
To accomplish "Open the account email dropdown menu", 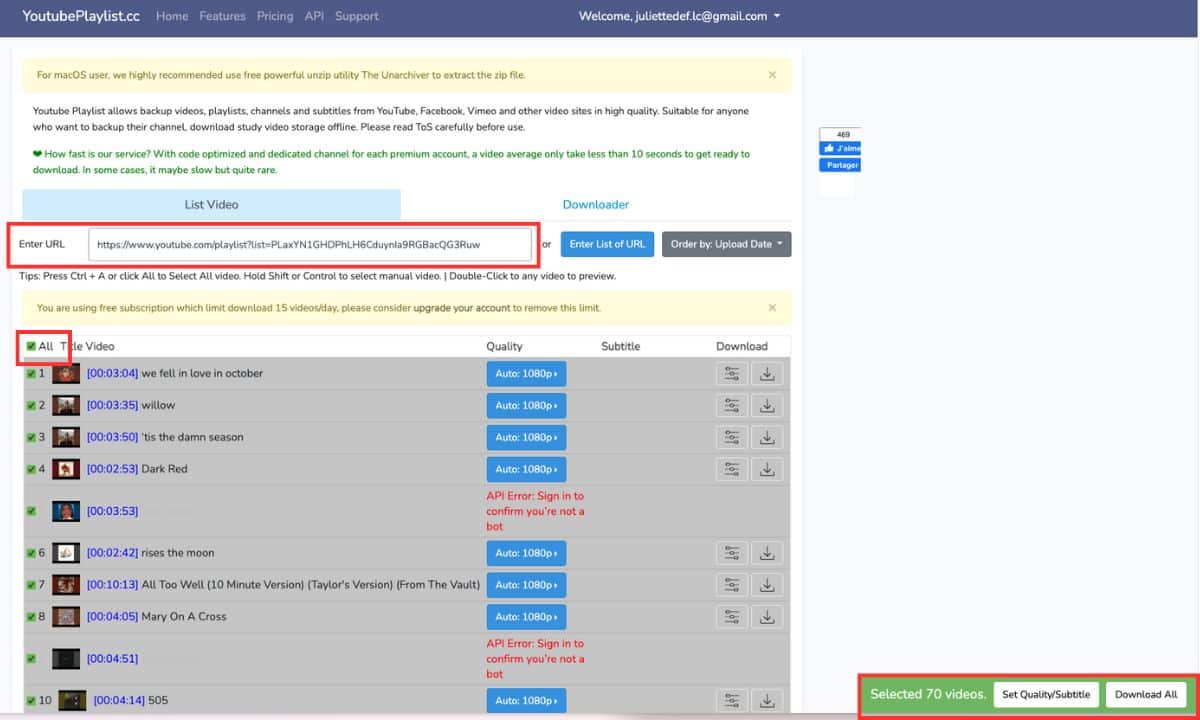I will [680, 16].
